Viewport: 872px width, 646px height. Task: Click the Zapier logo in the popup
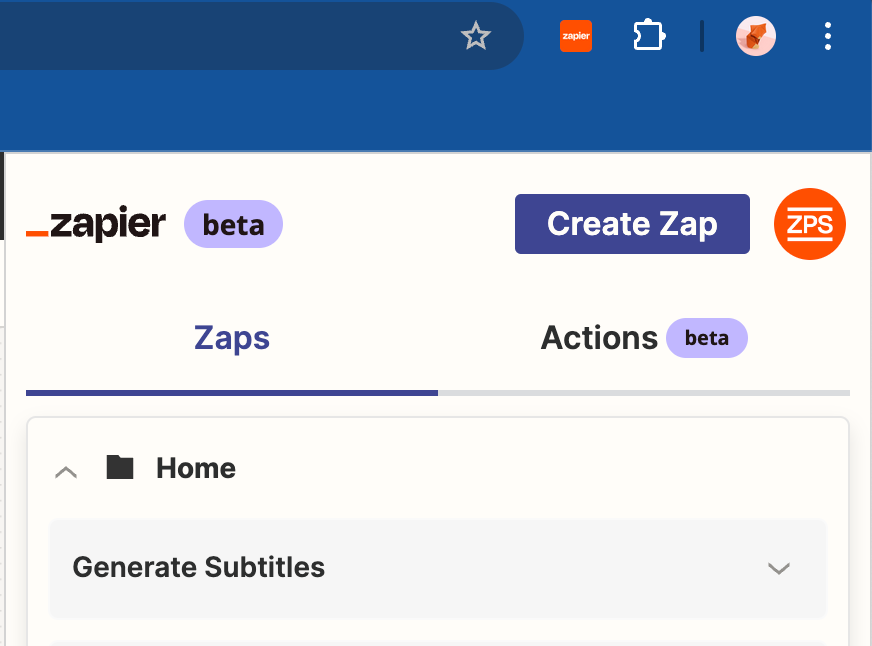tap(96, 223)
